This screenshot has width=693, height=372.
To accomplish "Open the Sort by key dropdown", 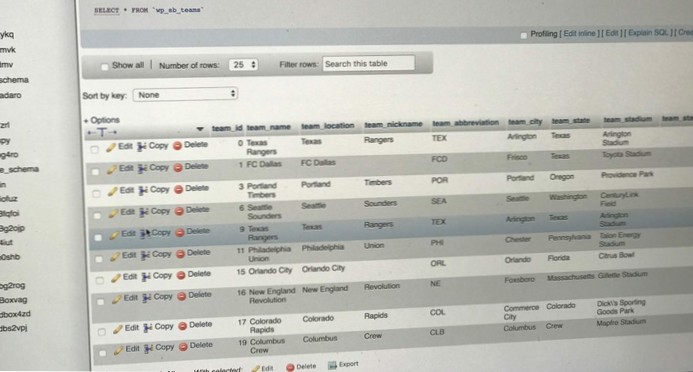I will pos(185,95).
